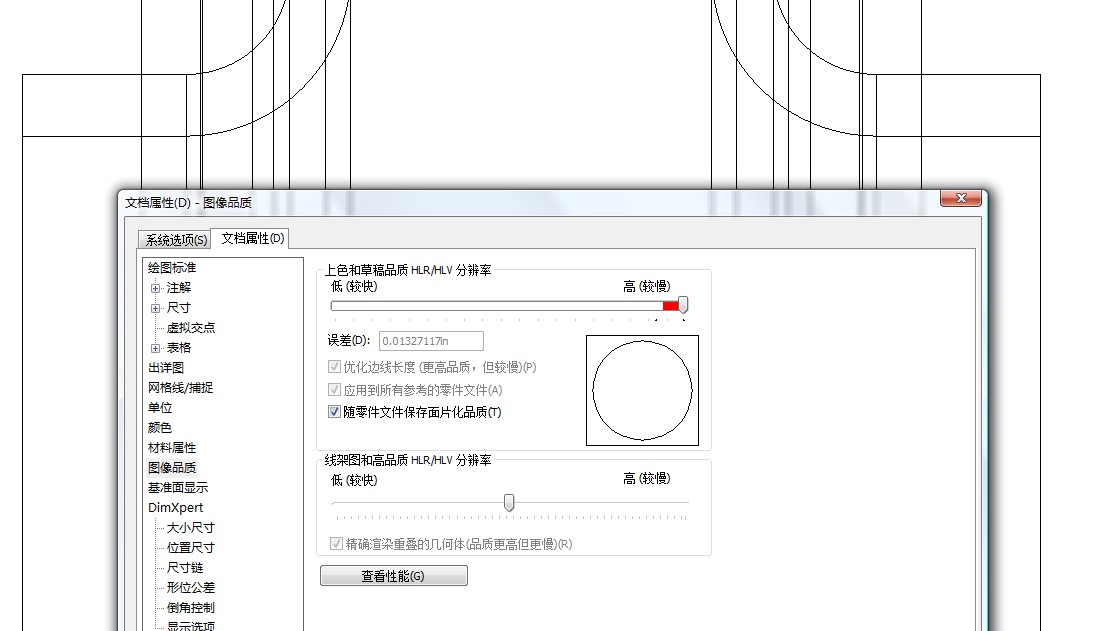
Task: Open 基准面显示 settings
Action: point(178,488)
